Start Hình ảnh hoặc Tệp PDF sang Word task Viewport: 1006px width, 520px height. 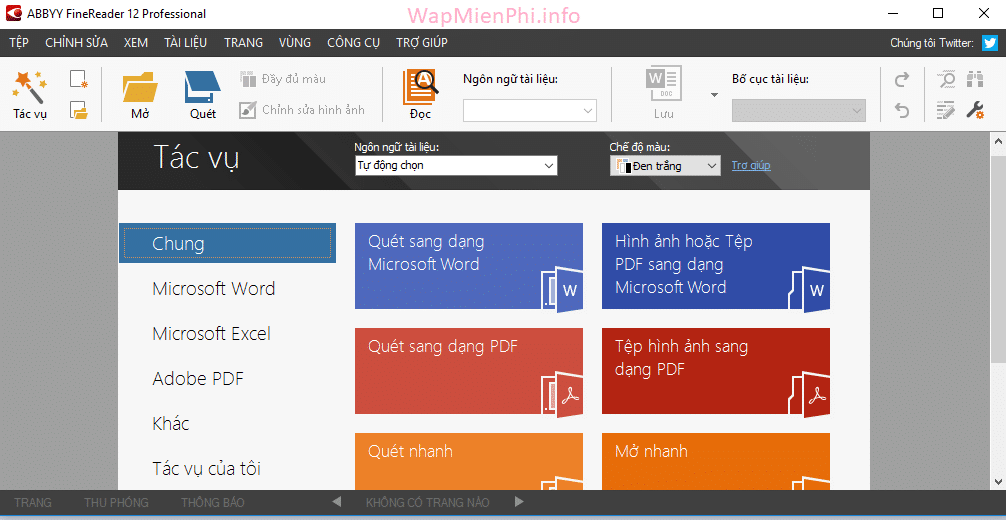point(716,266)
